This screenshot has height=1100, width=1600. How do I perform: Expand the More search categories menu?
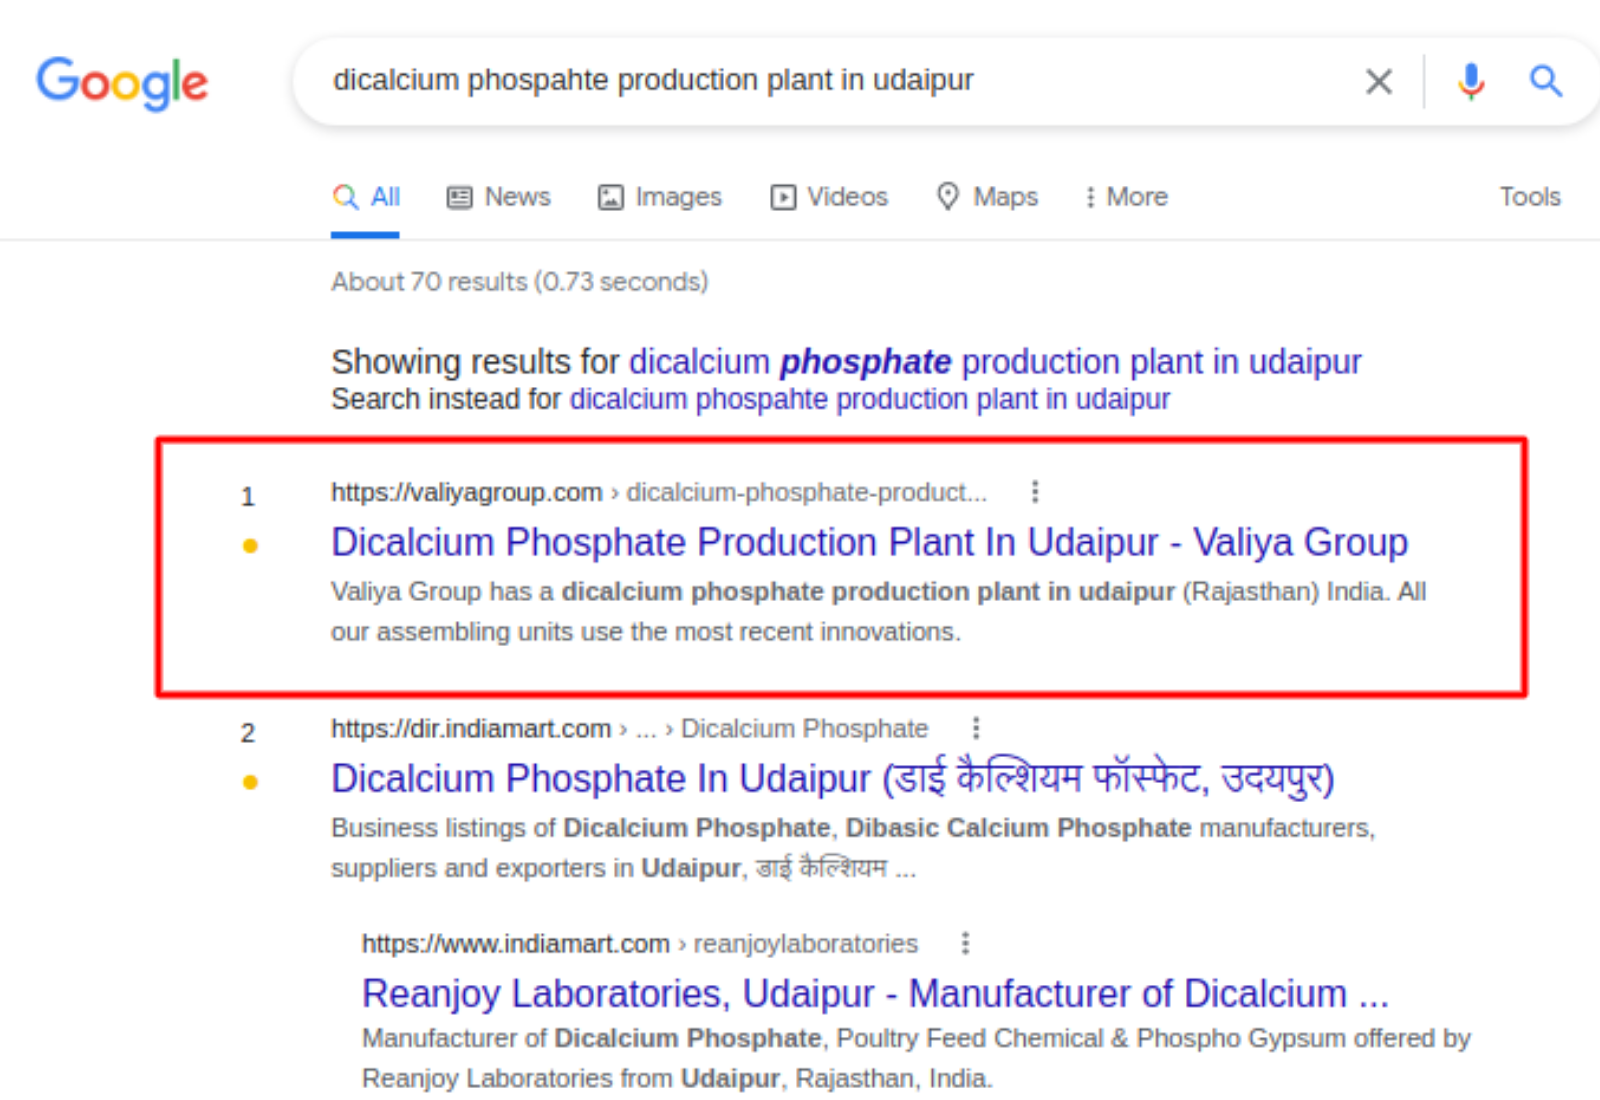[1126, 197]
